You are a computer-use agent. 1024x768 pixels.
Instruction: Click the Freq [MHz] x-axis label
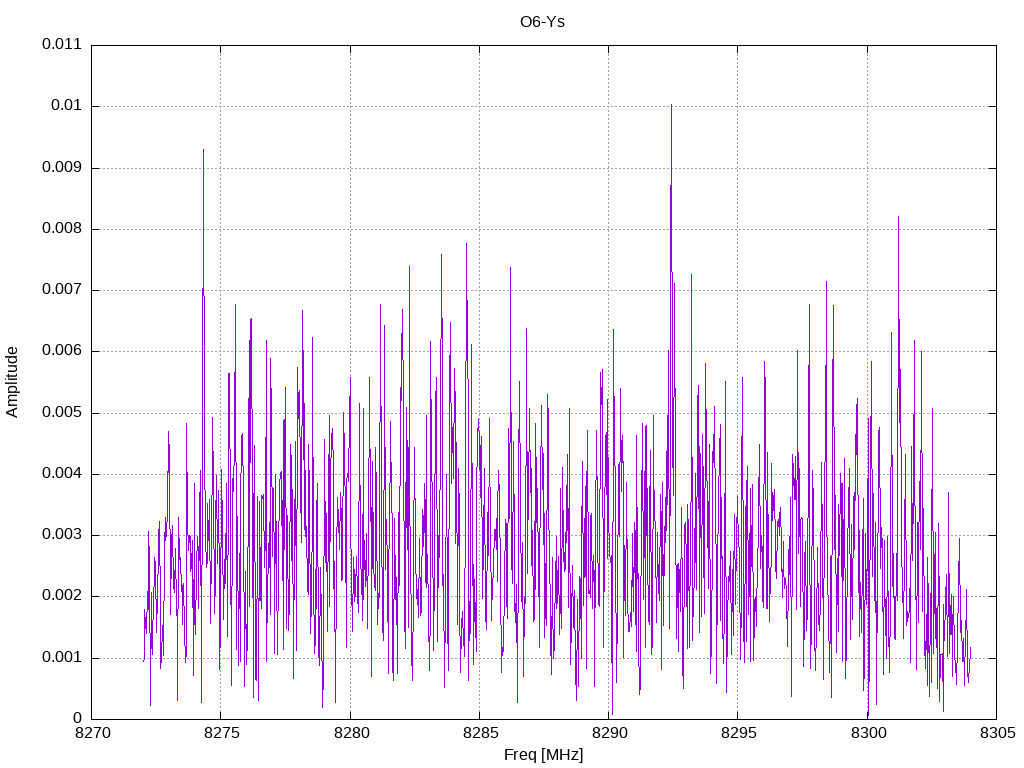click(x=543, y=754)
